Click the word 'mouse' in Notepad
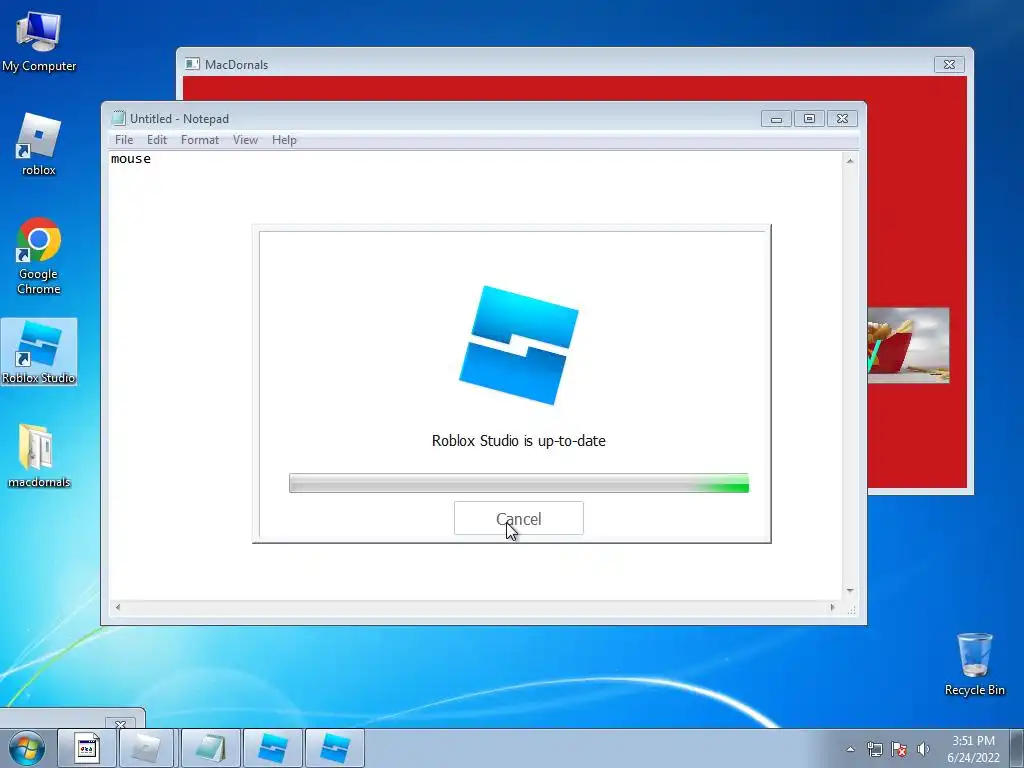This screenshot has height=768, width=1024. coord(131,159)
